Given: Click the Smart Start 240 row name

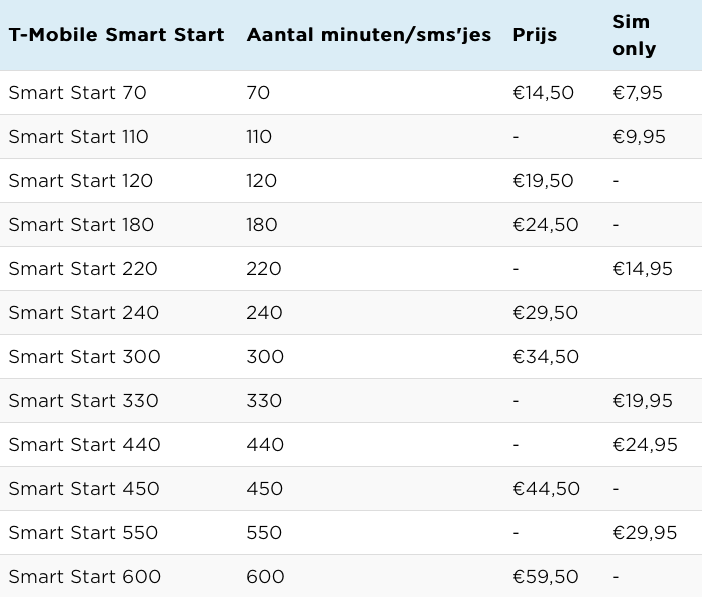Looking at the screenshot, I should coord(84,313).
